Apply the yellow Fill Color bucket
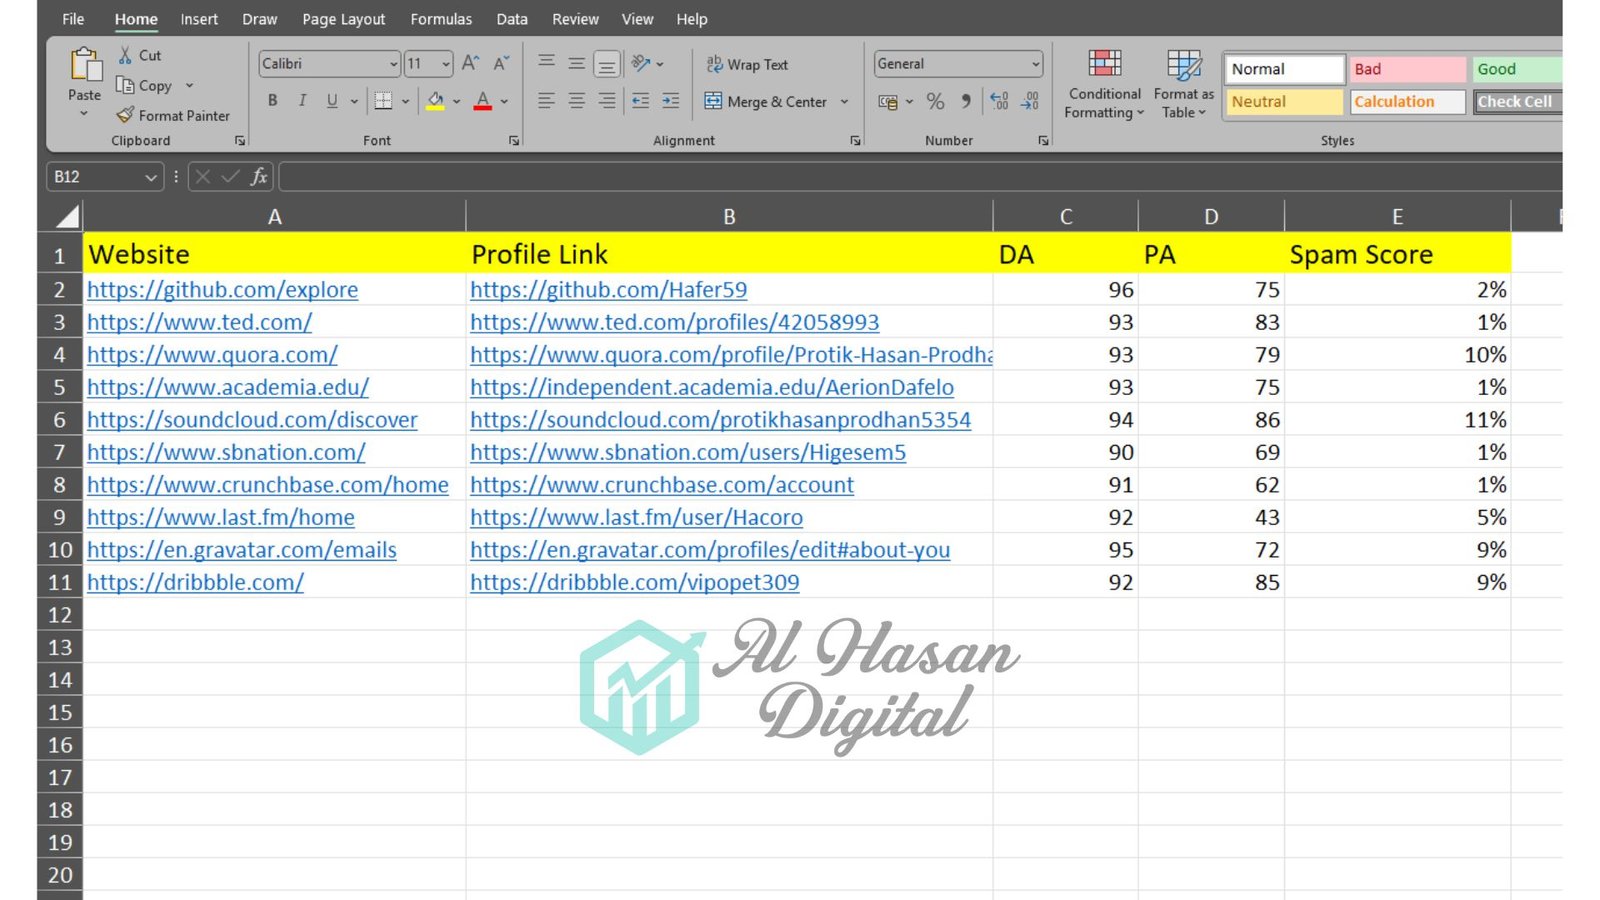 [x=436, y=101]
